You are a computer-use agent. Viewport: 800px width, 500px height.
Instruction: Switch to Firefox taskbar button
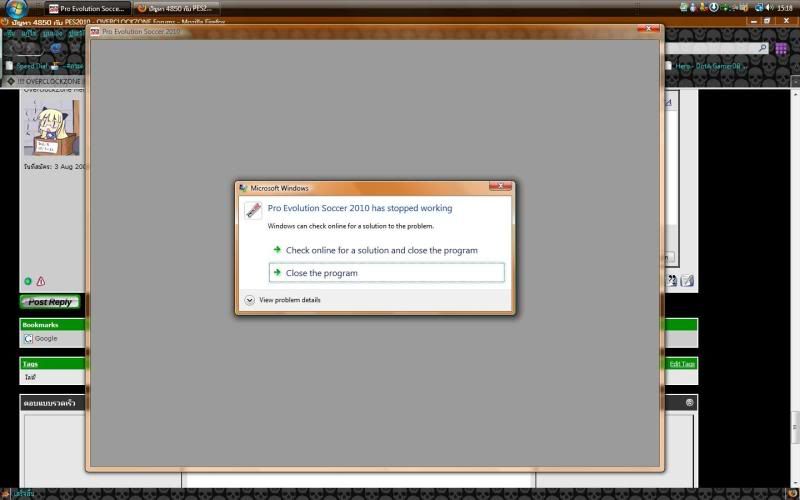(x=175, y=8)
